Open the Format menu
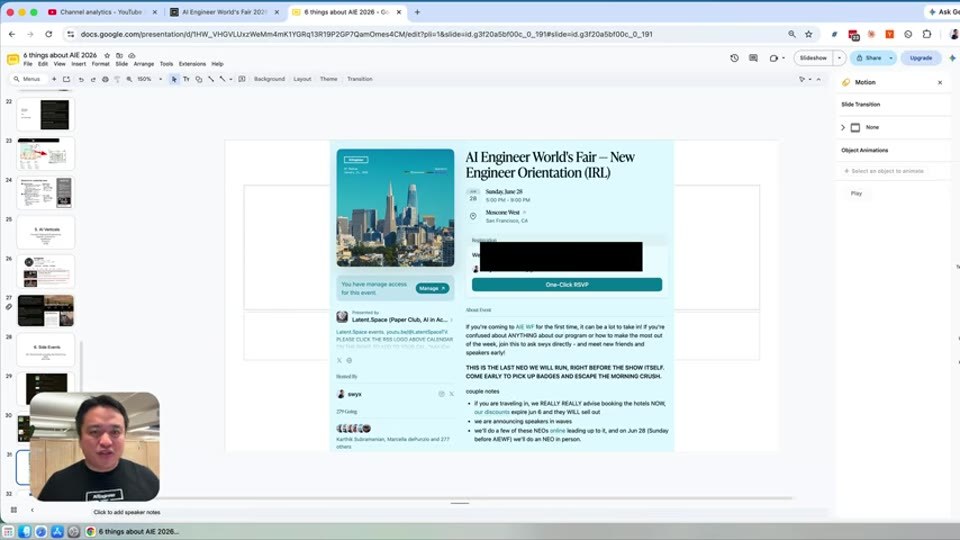 (100, 64)
